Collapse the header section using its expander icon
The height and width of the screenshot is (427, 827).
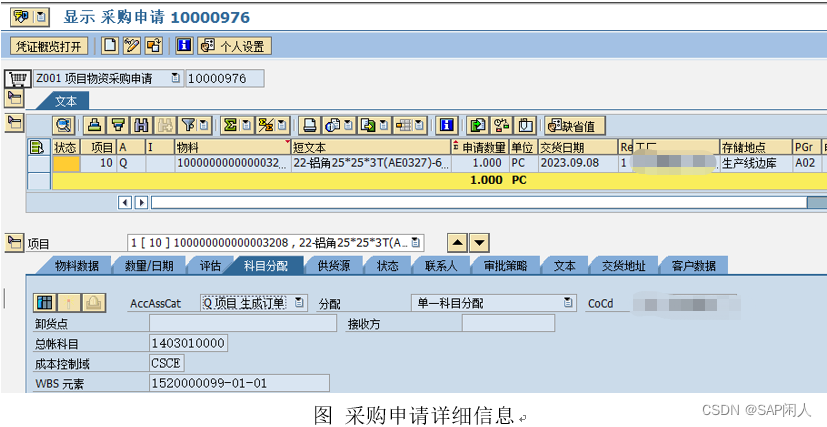pos(15,98)
